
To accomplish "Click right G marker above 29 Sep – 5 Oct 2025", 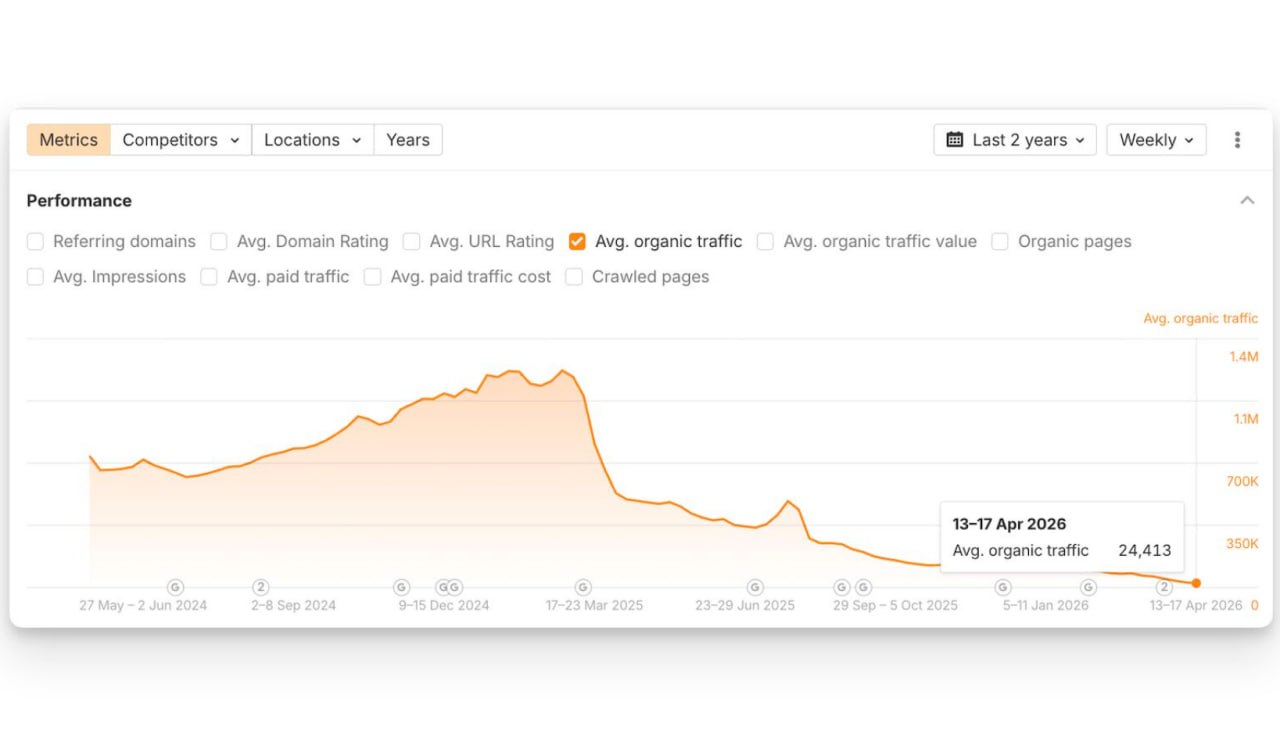I will (863, 587).
